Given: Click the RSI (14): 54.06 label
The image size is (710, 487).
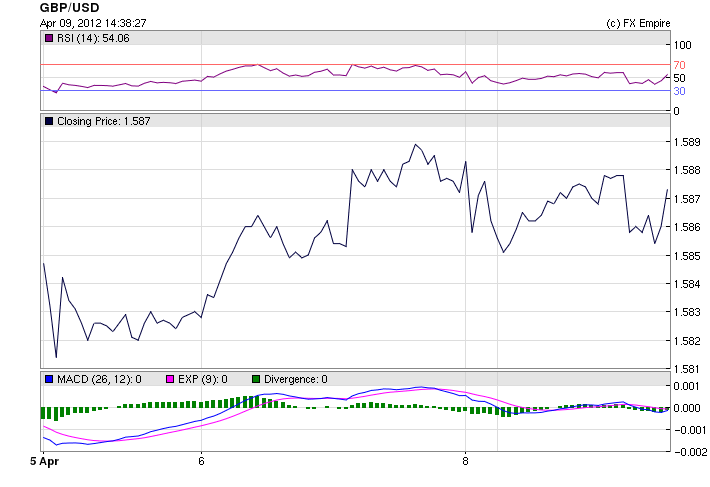Looking at the screenshot, I should coord(93,38).
